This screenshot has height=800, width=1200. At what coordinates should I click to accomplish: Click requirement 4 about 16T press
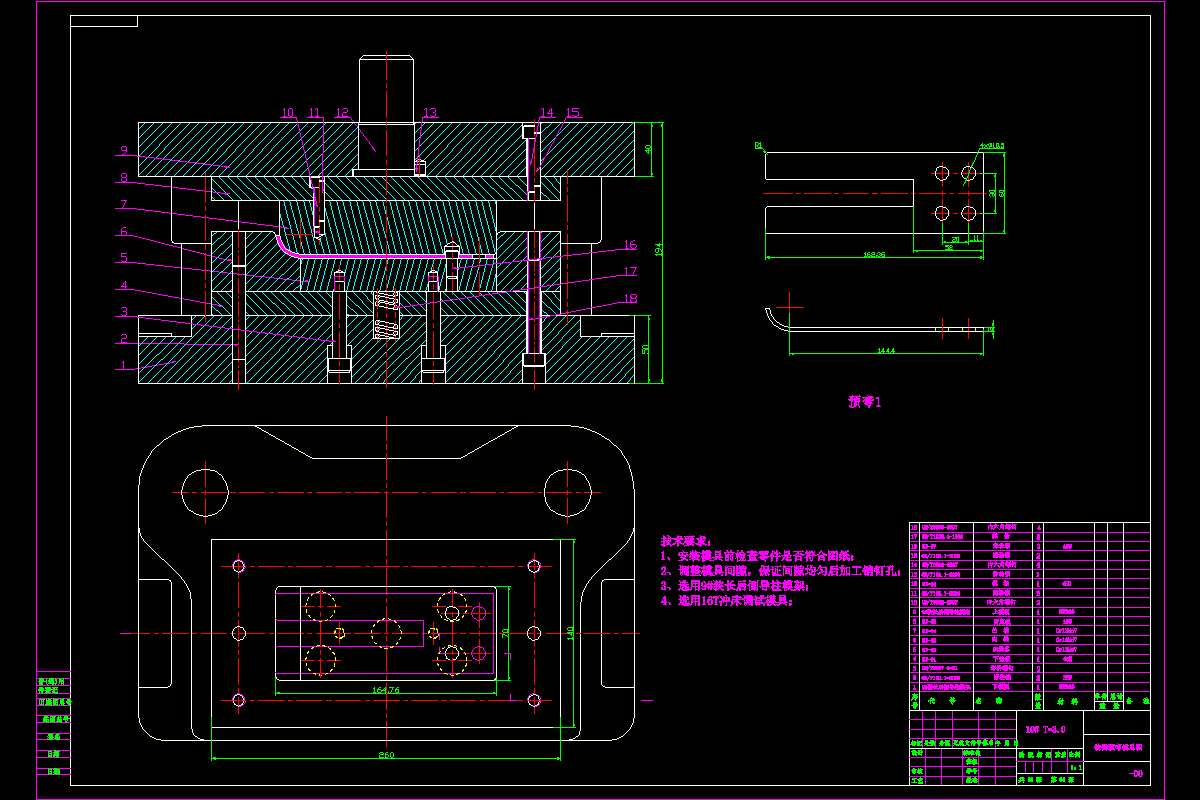point(727,602)
